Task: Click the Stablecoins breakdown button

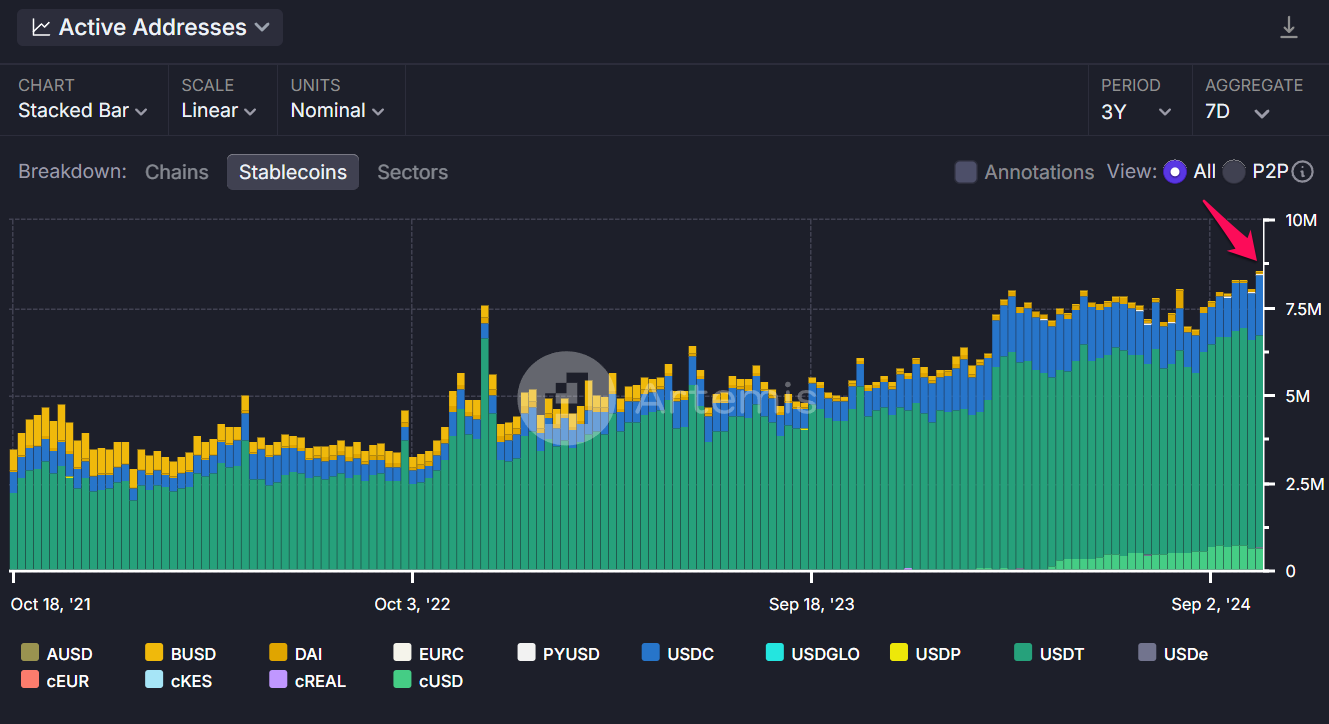Action: click(292, 172)
